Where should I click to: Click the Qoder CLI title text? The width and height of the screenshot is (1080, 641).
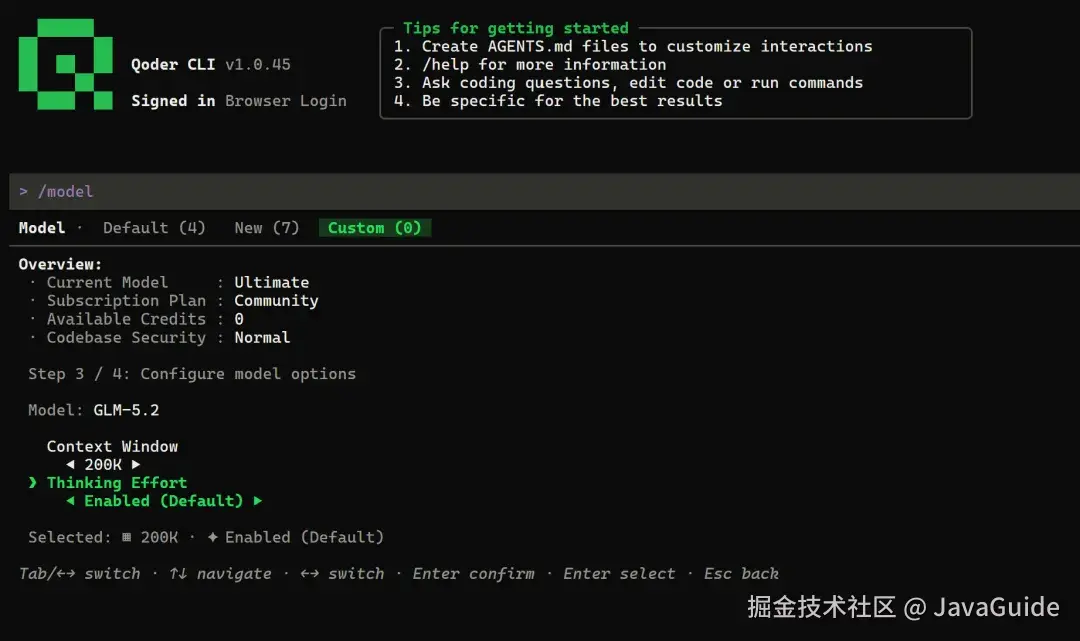click(x=173, y=65)
